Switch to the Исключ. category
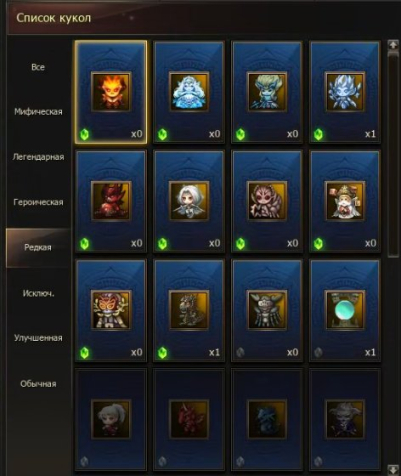 pos(38,293)
